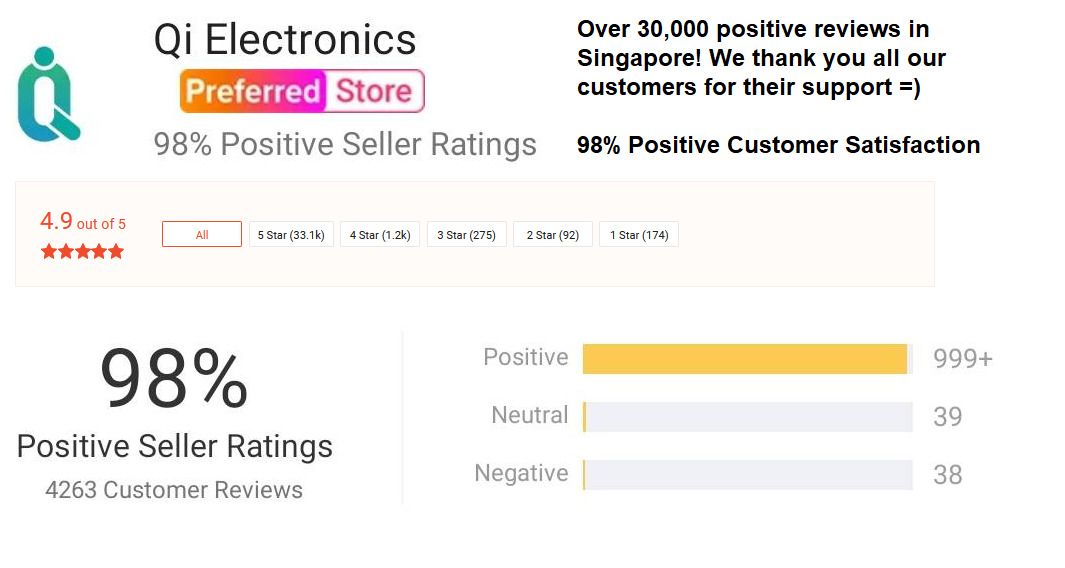Click the 98% Positive Customer Satisfaction text
This screenshot has width=1065, height=568.
tap(778, 145)
